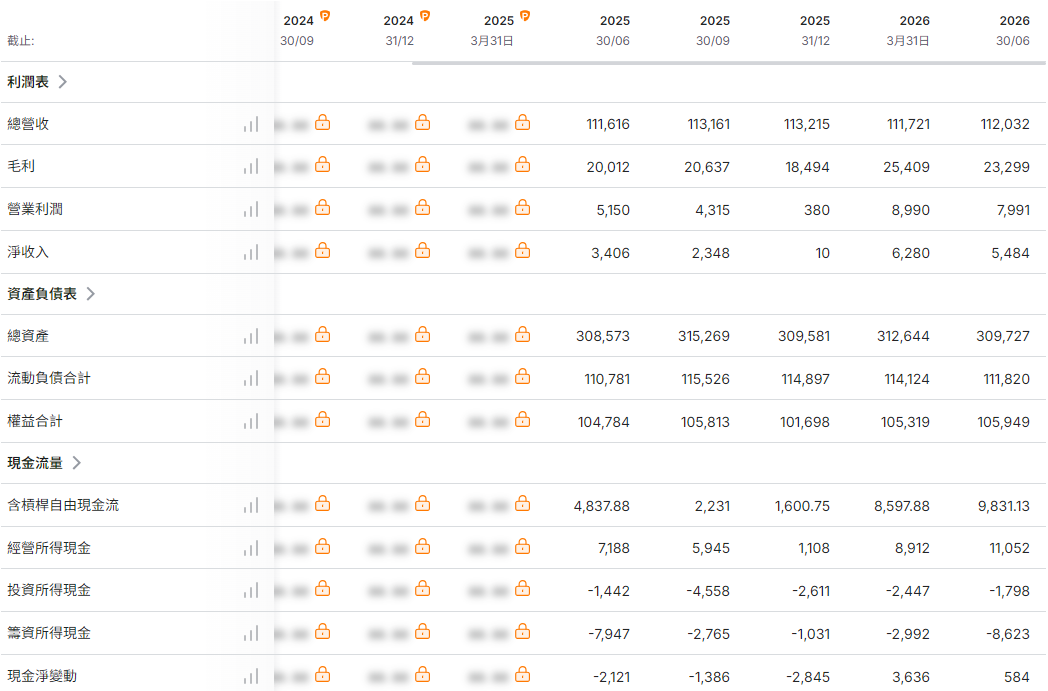Select the 2025 30/06 column header
This screenshot has width=1048, height=691.
(614, 31)
